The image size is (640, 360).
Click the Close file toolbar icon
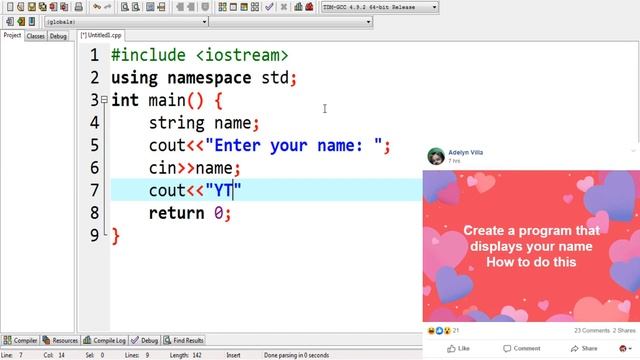[53, 7]
